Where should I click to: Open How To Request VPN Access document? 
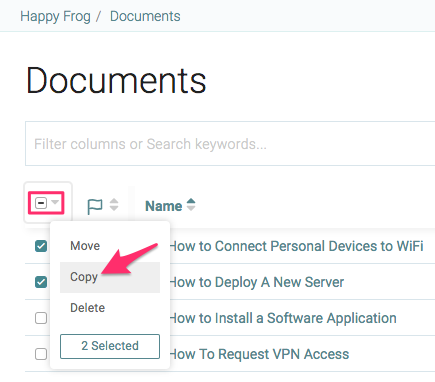[259, 354]
